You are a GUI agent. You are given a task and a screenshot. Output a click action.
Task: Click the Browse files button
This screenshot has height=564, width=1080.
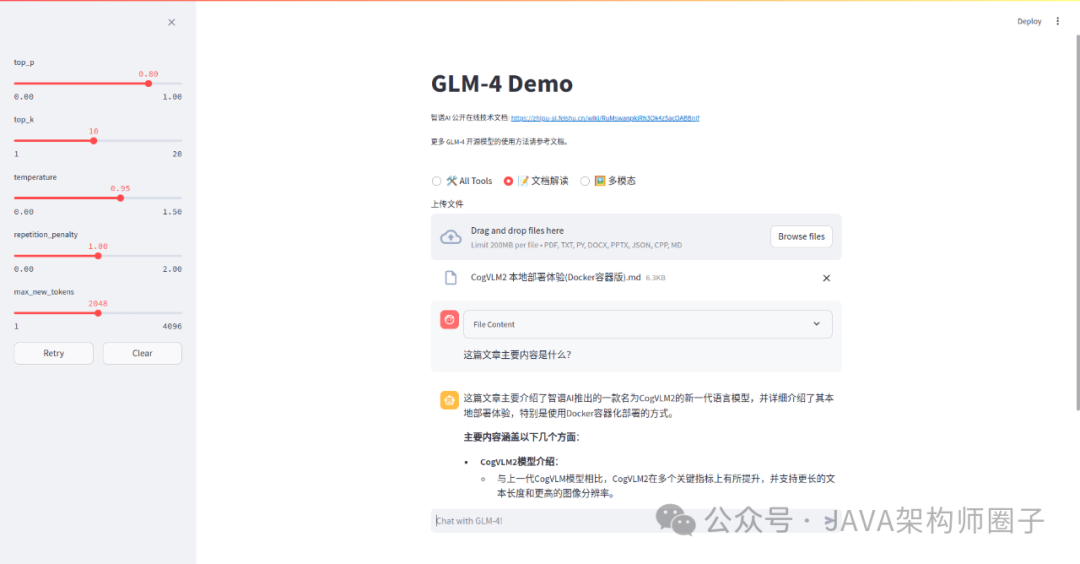point(801,236)
